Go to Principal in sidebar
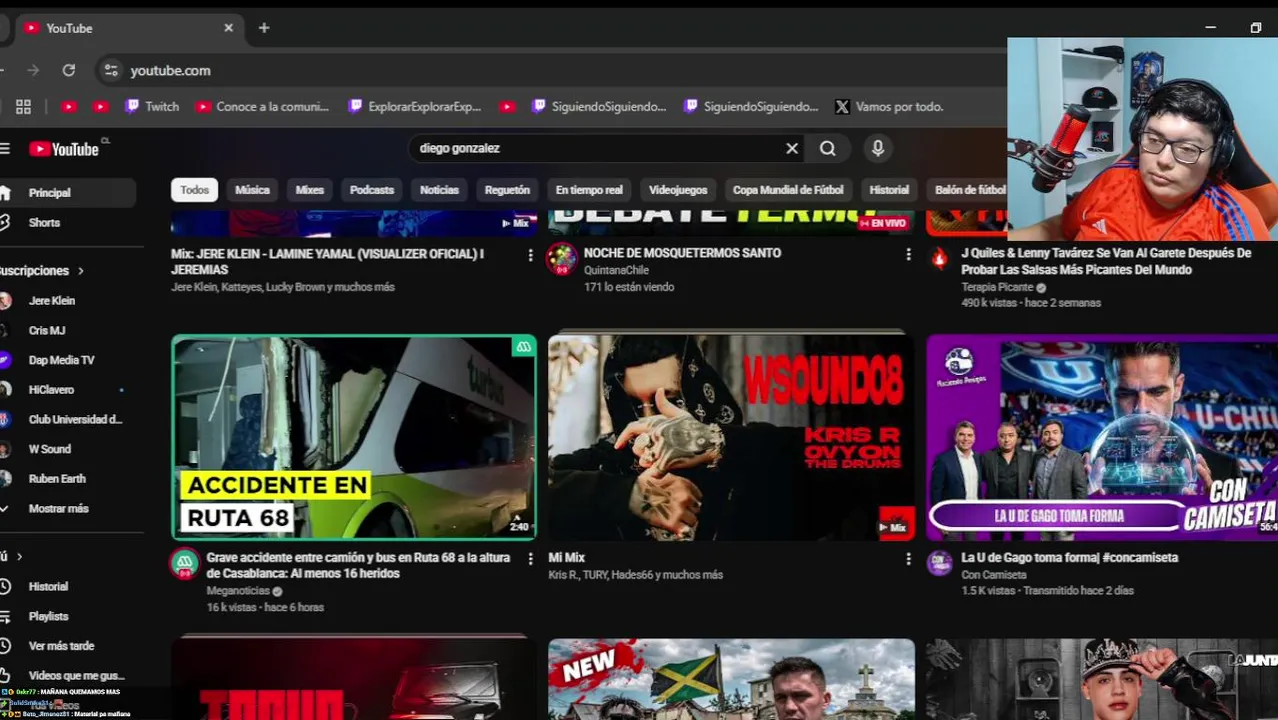Image resolution: width=1278 pixels, height=720 pixels. (x=66, y=193)
